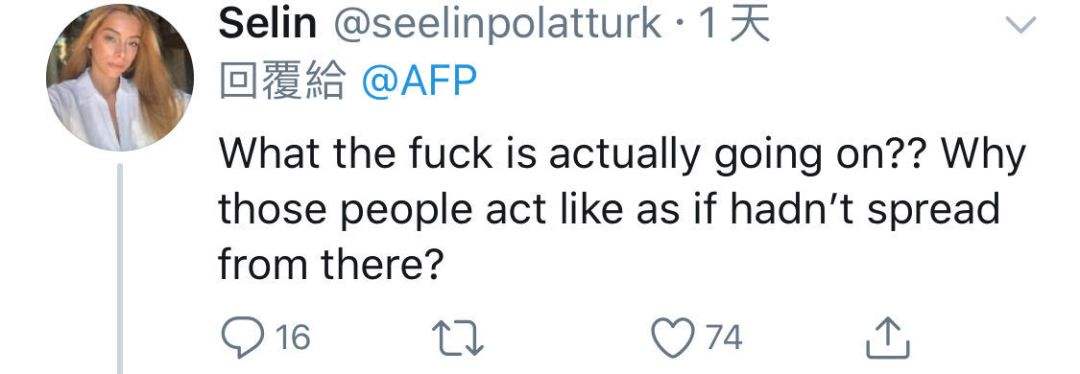Open the share options icon
Viewport: 1080px width, 374px height.
point(888,337)
